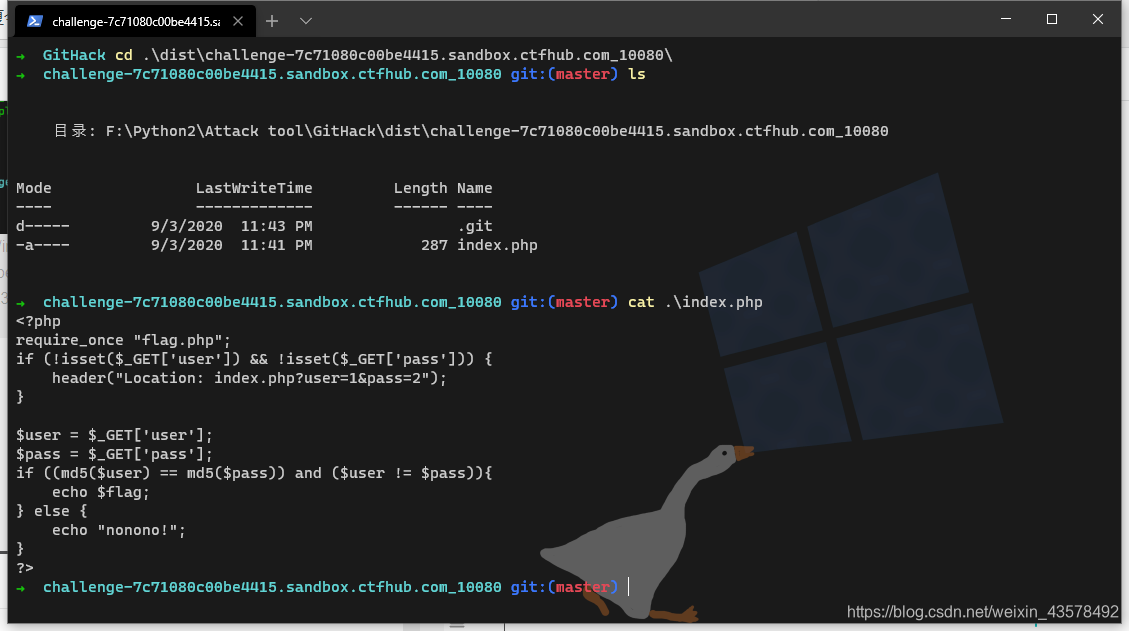Click the '?>' closing tag line
Viewport: 1129px width, 631px height.
point(24,568)
